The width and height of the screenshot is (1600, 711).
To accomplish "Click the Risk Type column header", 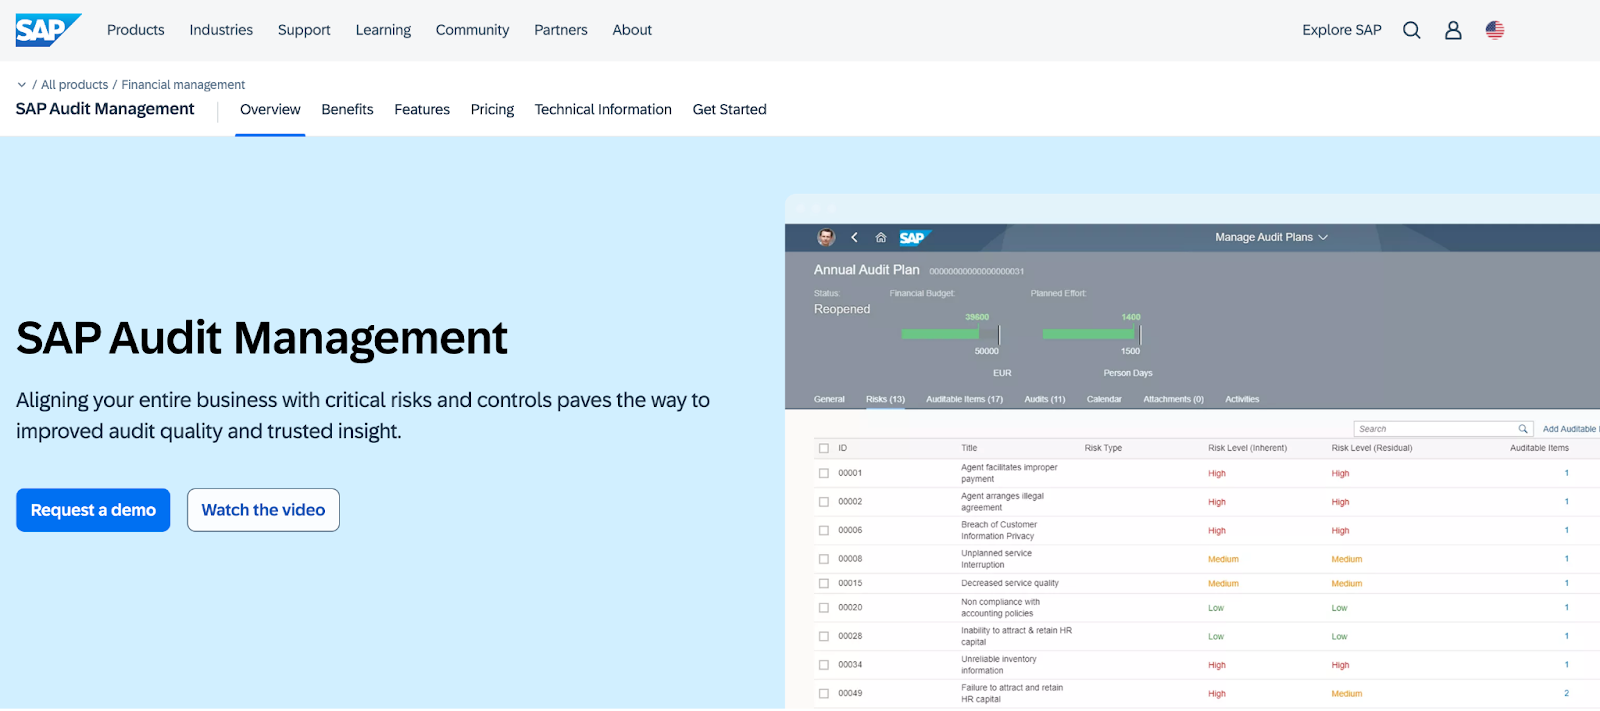I will [x=1103, y=448].
